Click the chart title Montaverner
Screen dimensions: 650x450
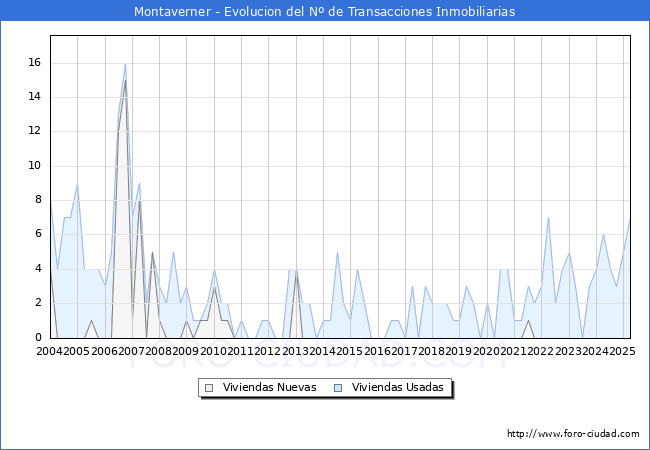[325, 11]
